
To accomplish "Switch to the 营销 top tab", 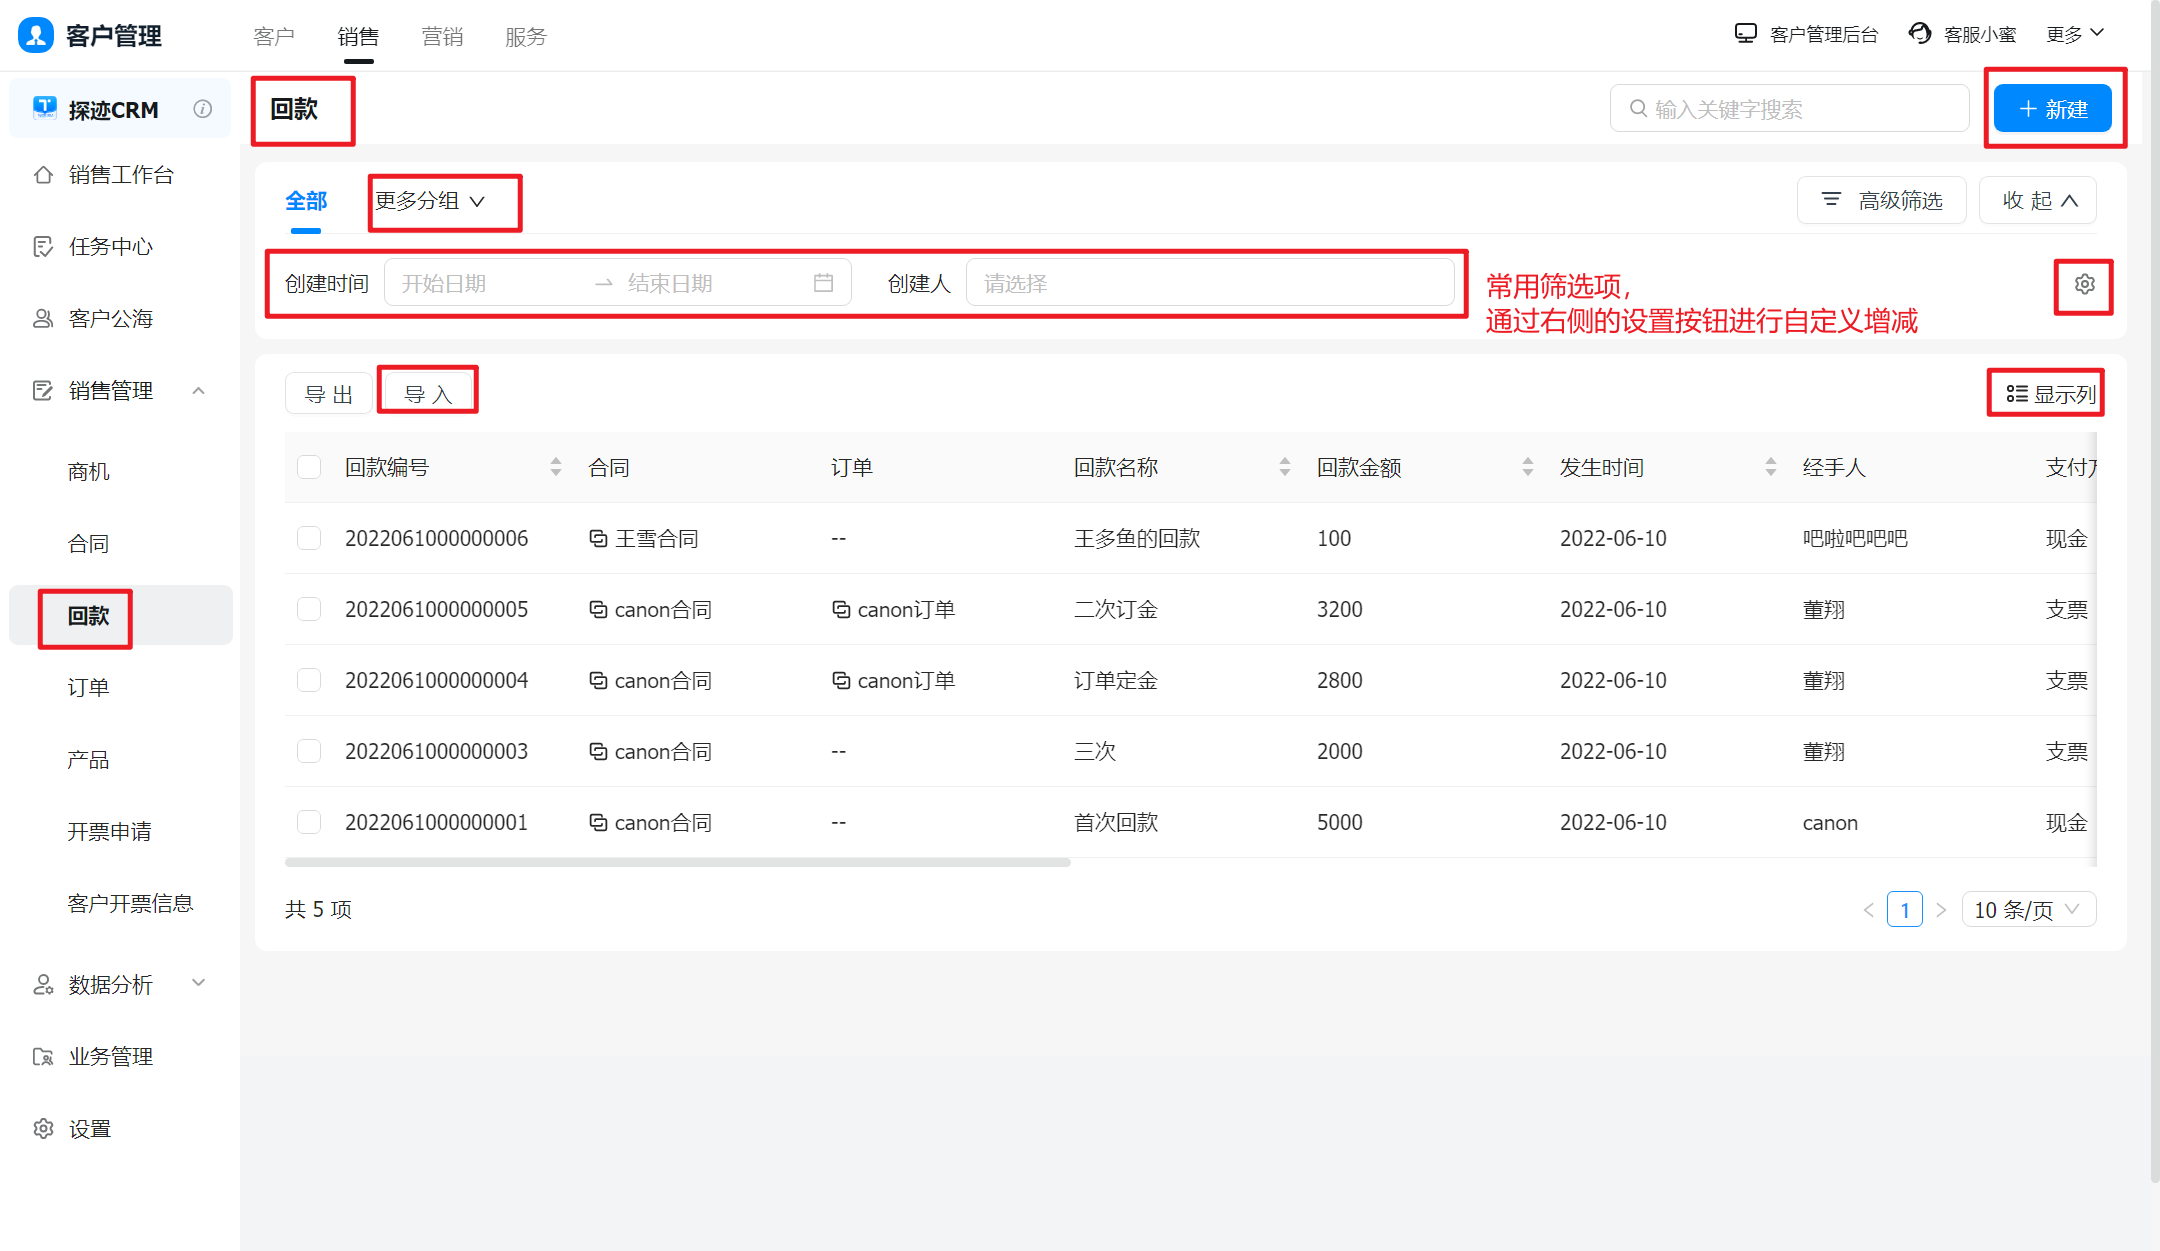I will point(442,37).
